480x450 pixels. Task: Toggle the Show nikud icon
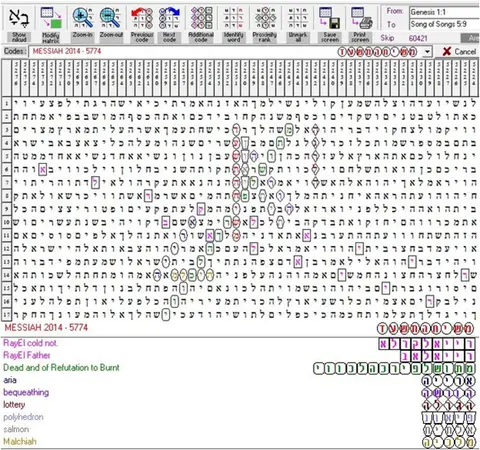pos(19,18)
